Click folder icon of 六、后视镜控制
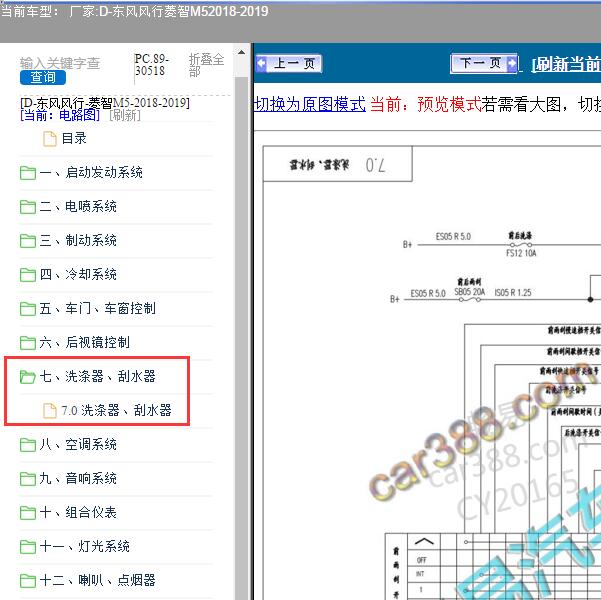Image resolution: width=601 pixels, height=600 pixels. point(28,343)
